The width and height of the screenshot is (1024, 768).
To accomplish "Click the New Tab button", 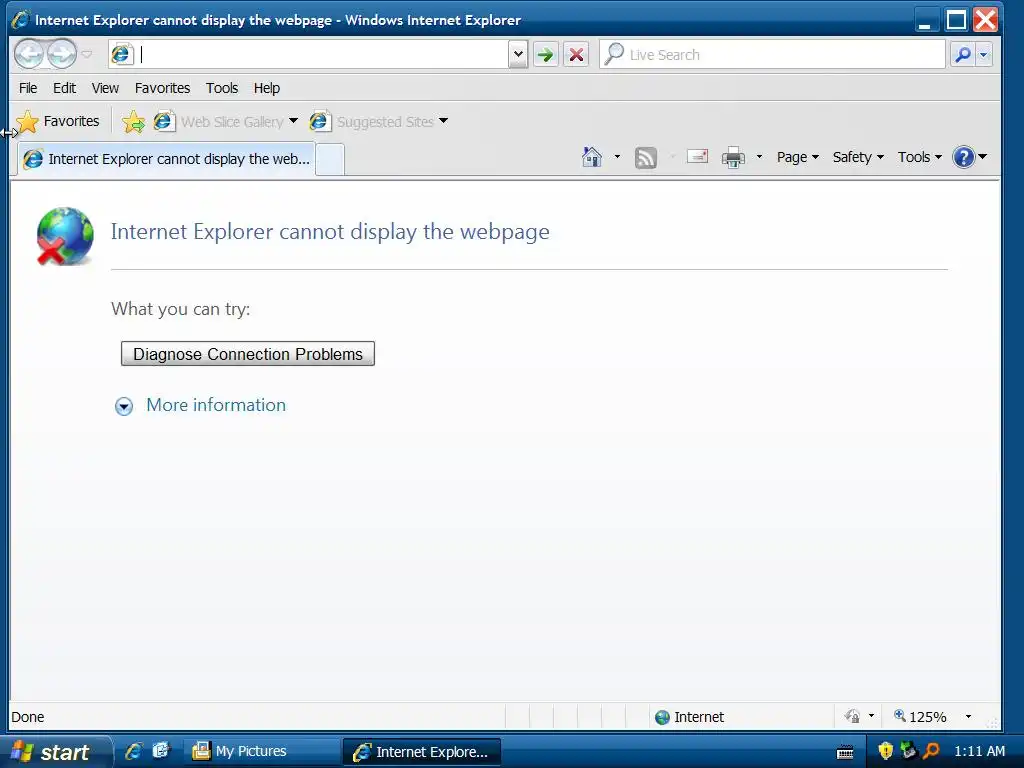I will tap(330, 159).
